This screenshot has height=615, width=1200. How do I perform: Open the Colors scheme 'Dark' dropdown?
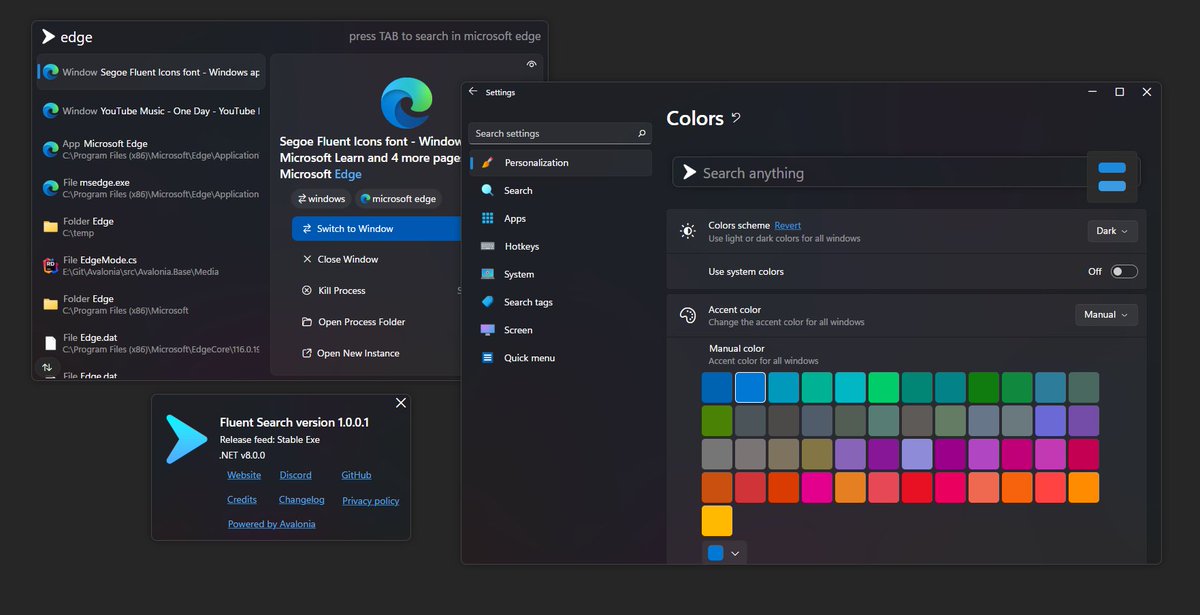click(1112, 231)
